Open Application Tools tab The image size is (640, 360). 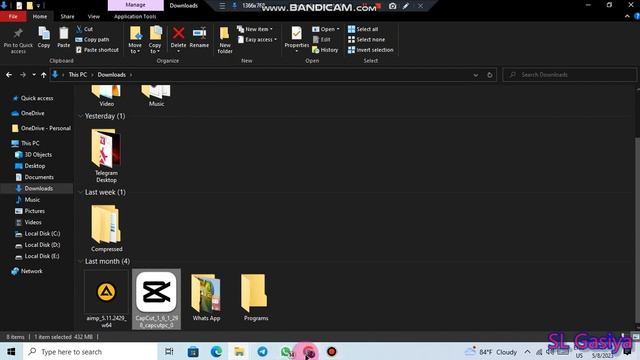[135, 16]
